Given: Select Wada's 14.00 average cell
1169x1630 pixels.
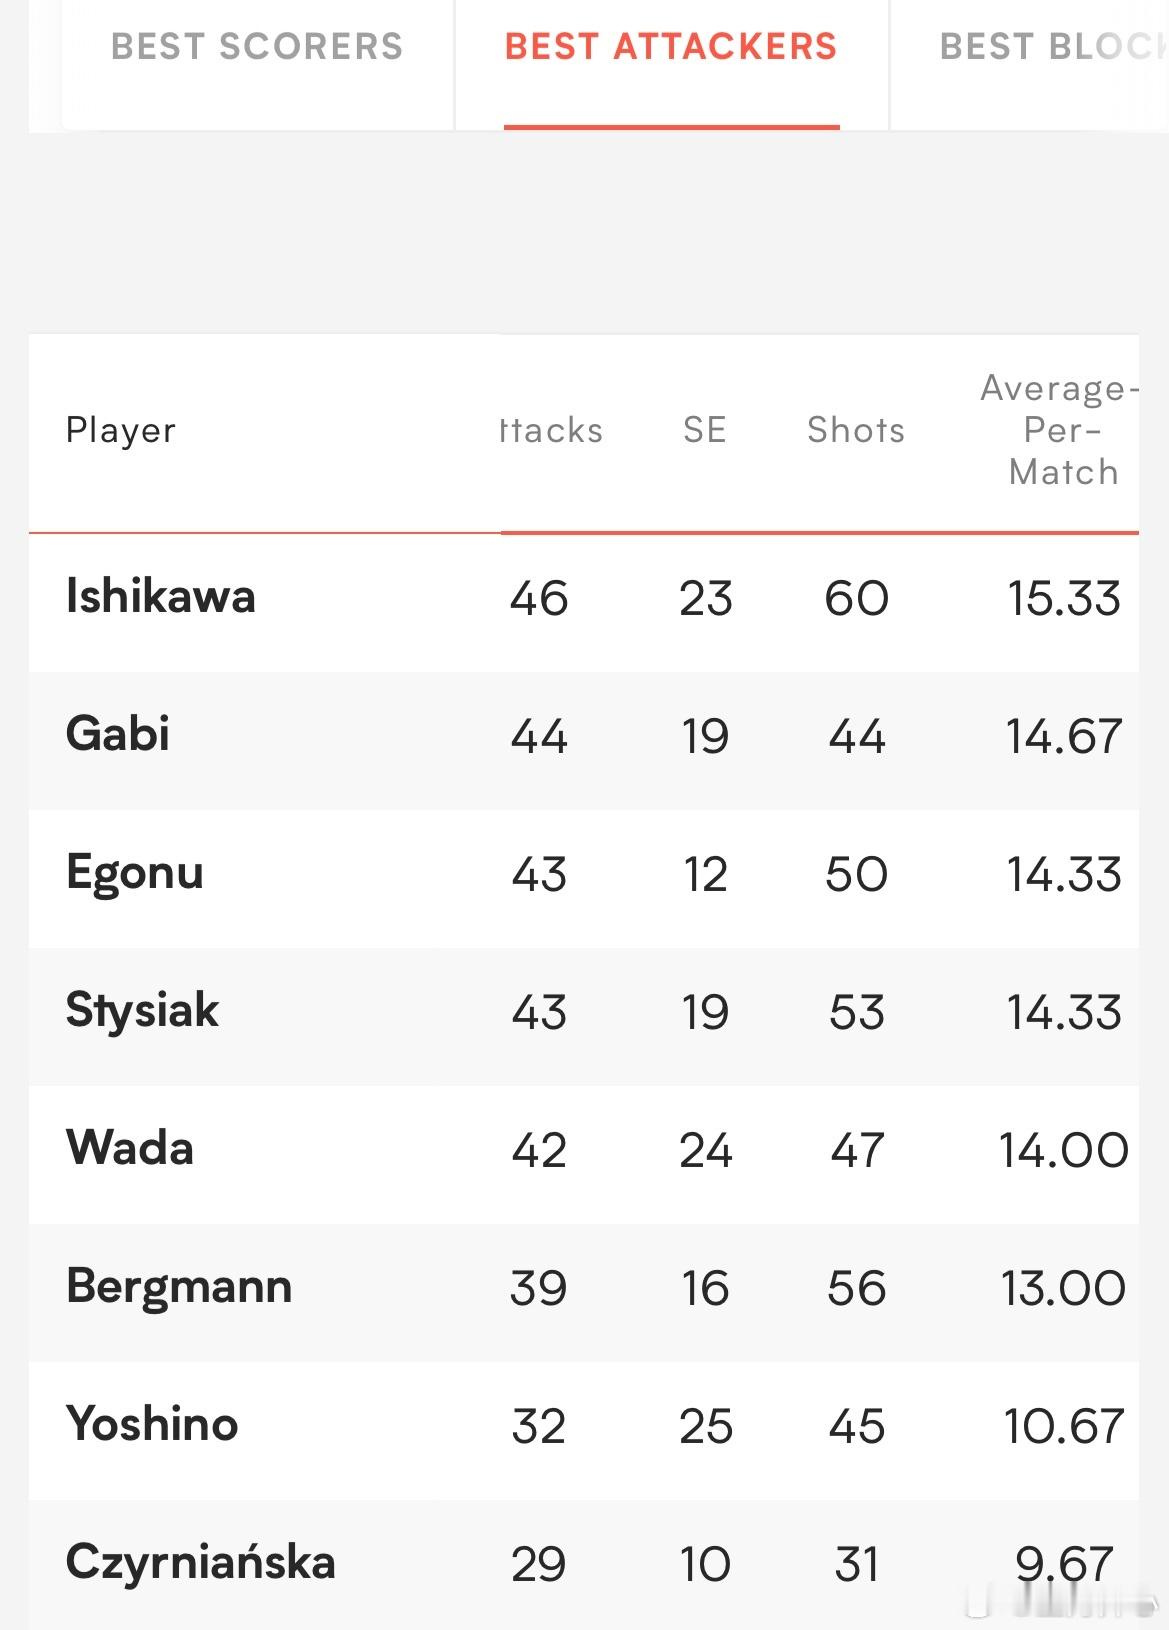Looking at the screenshot, I should 1064,1150.
